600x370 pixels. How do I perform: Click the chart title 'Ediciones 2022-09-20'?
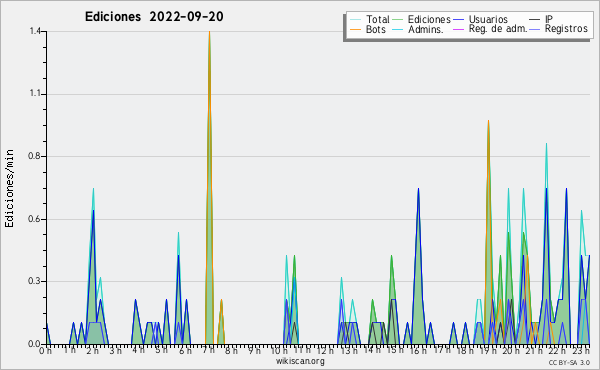[x=154, y=17]
